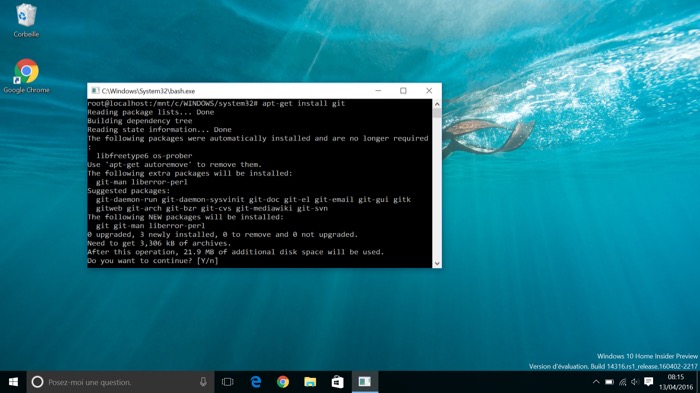Open the Corbeille recycle bin icon
Viewport: 700px width, 393px height.
coord(26,21)
